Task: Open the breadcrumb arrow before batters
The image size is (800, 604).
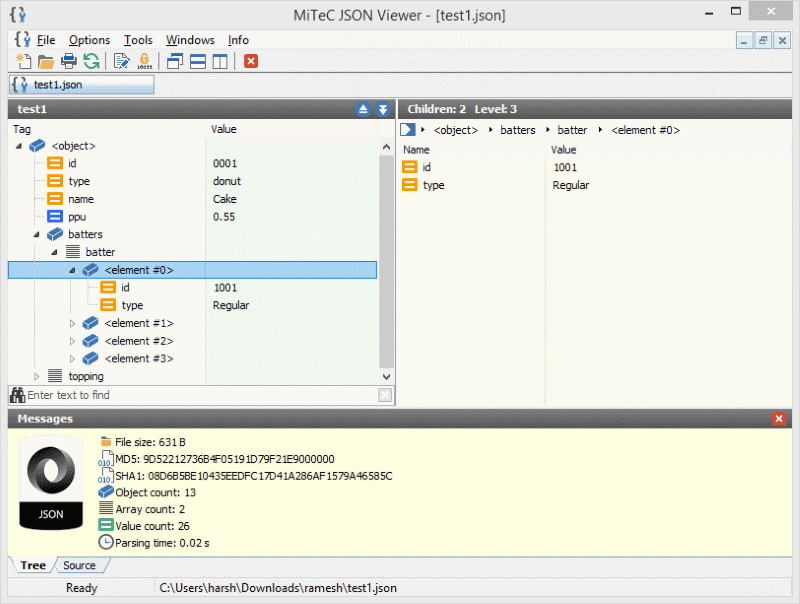Action: click(490, 130)
